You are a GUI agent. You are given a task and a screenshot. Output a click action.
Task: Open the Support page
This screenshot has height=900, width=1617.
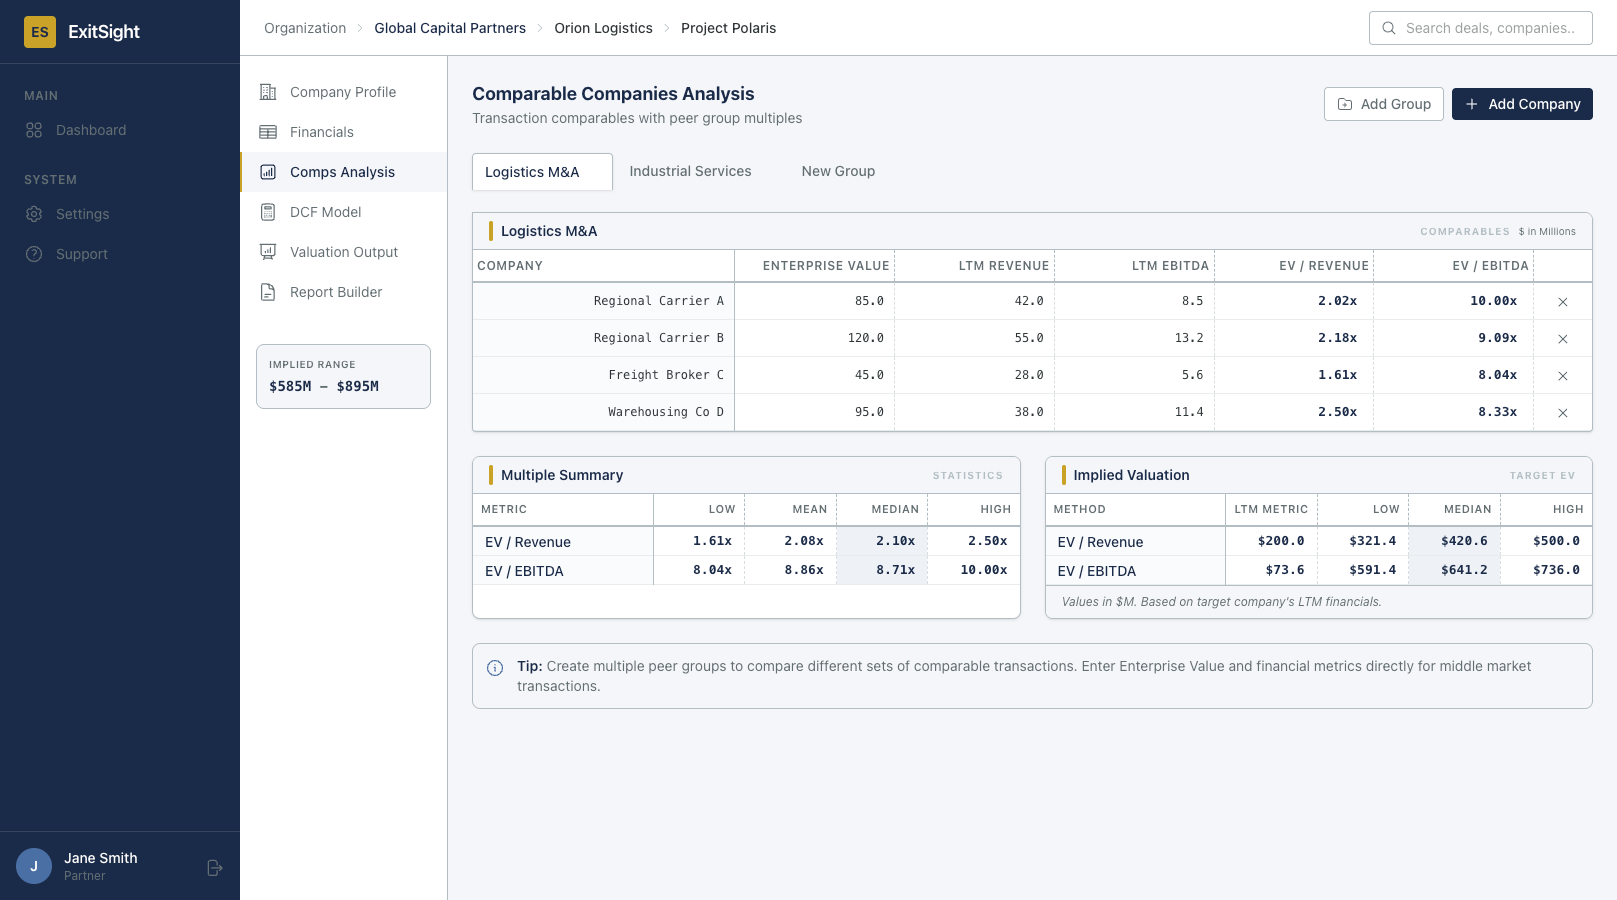[x=81, y=253]
